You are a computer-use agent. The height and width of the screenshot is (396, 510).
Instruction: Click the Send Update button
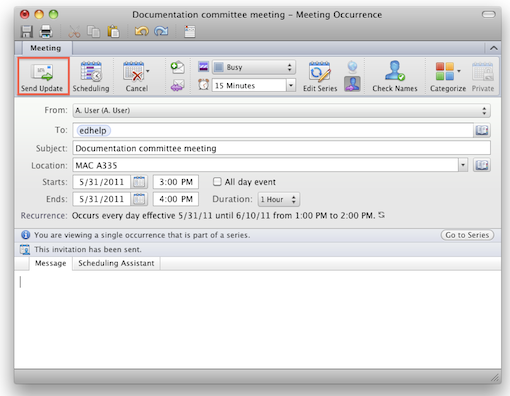pyautogui.click(x=43, y=76)
